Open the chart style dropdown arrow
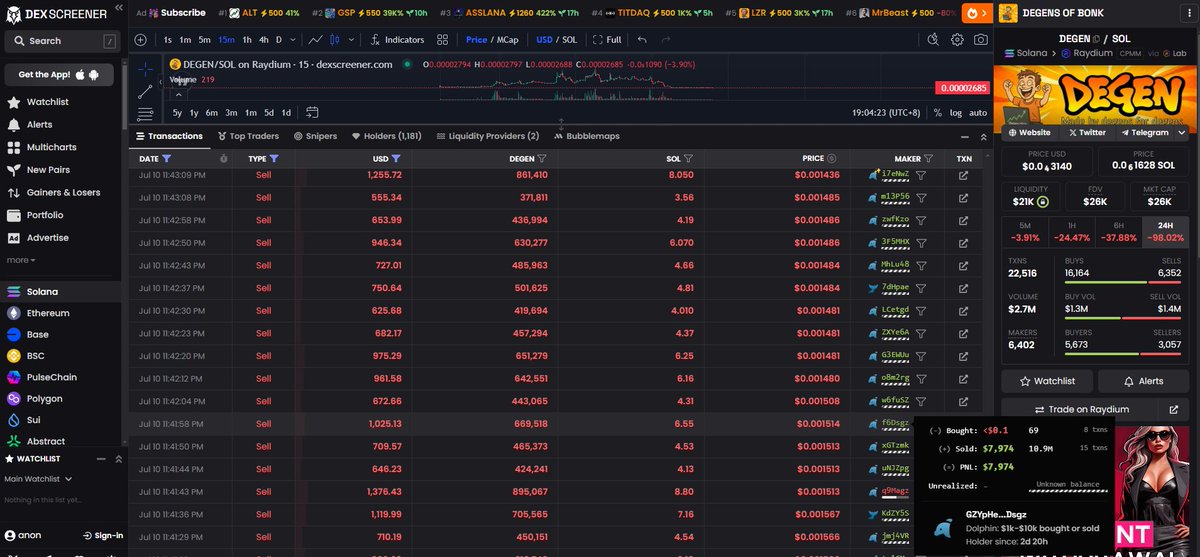Screen dimensions: 1200x557 pyautogui.click(x=351, y=40)
